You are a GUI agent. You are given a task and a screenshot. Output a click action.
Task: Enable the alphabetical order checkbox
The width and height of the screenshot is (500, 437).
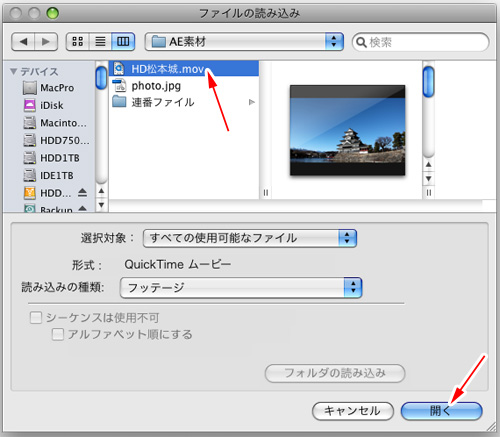point(58,334)
